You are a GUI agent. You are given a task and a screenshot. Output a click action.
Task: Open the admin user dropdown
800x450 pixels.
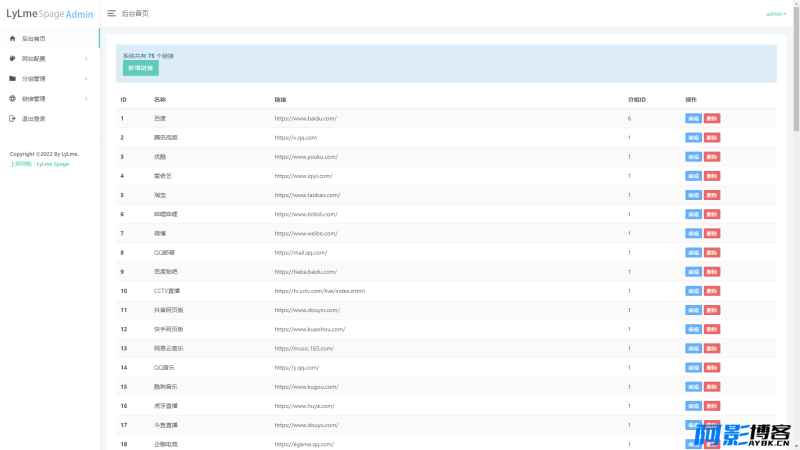tap(776, 14)
